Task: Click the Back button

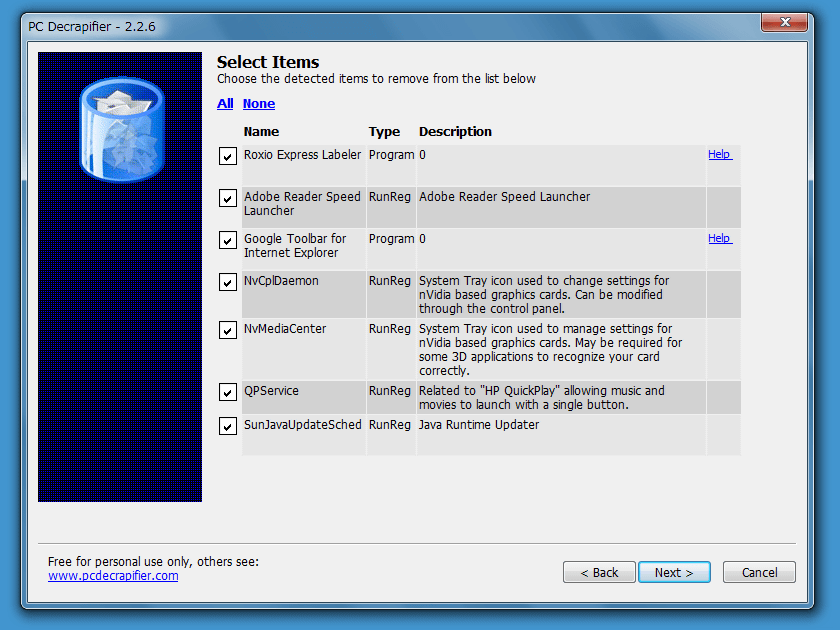Action: pyautogui.click(x=599, y=572)
